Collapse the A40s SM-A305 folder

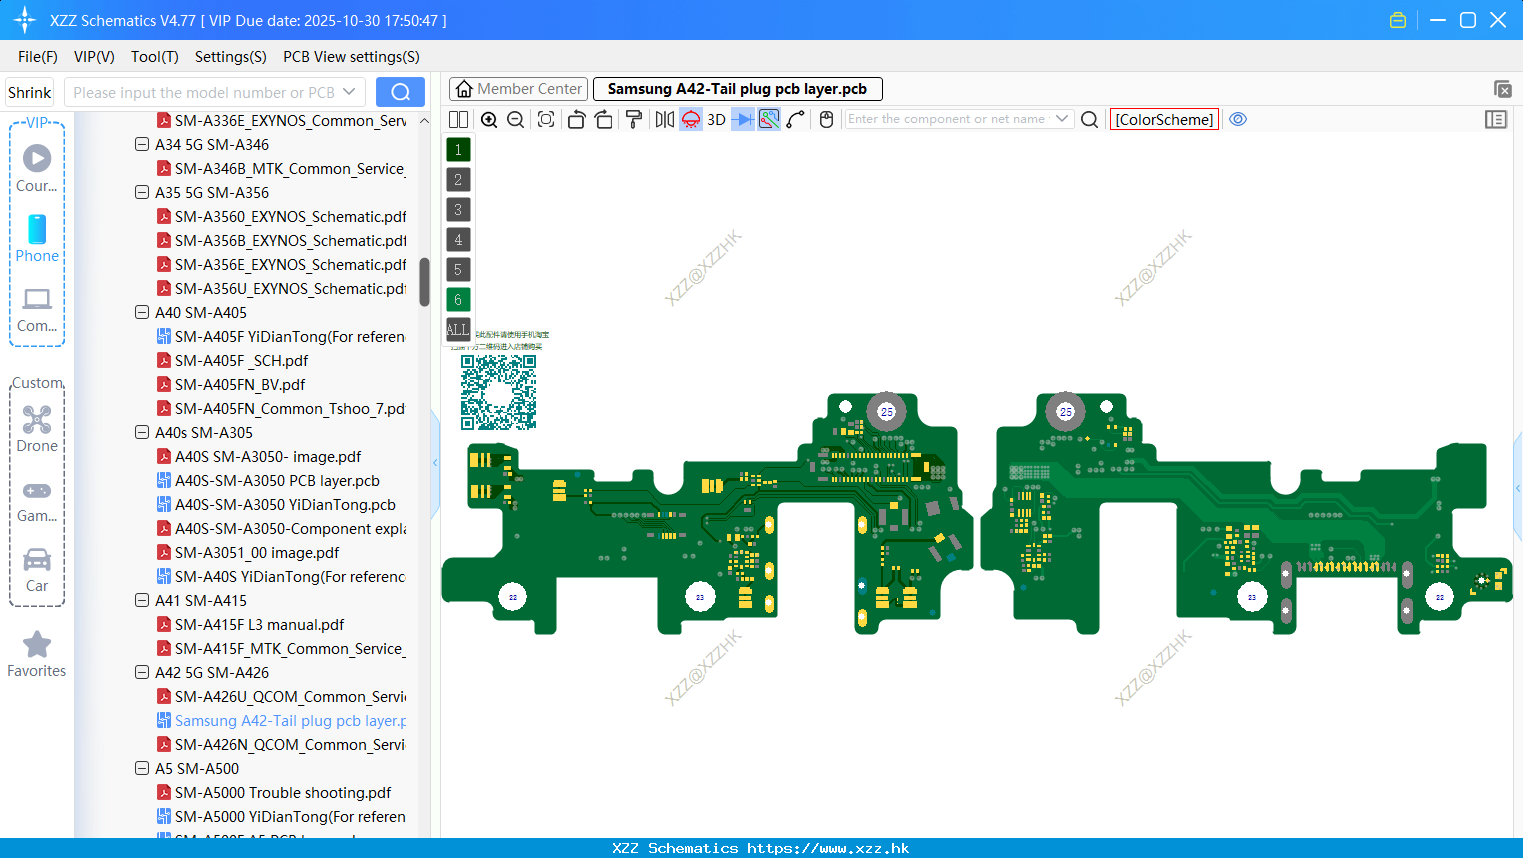[142, 432]
